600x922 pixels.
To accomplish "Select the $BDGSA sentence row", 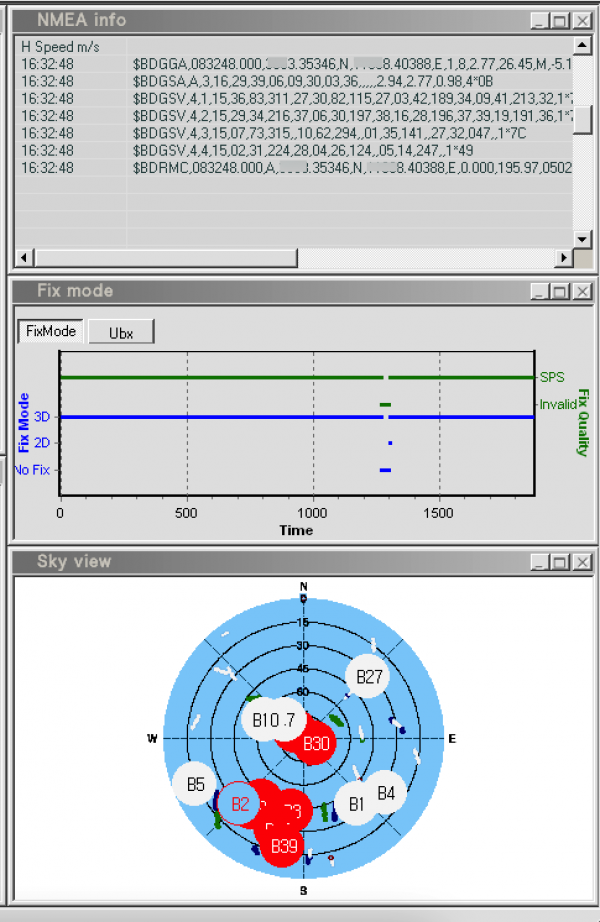I will (294, 81).
